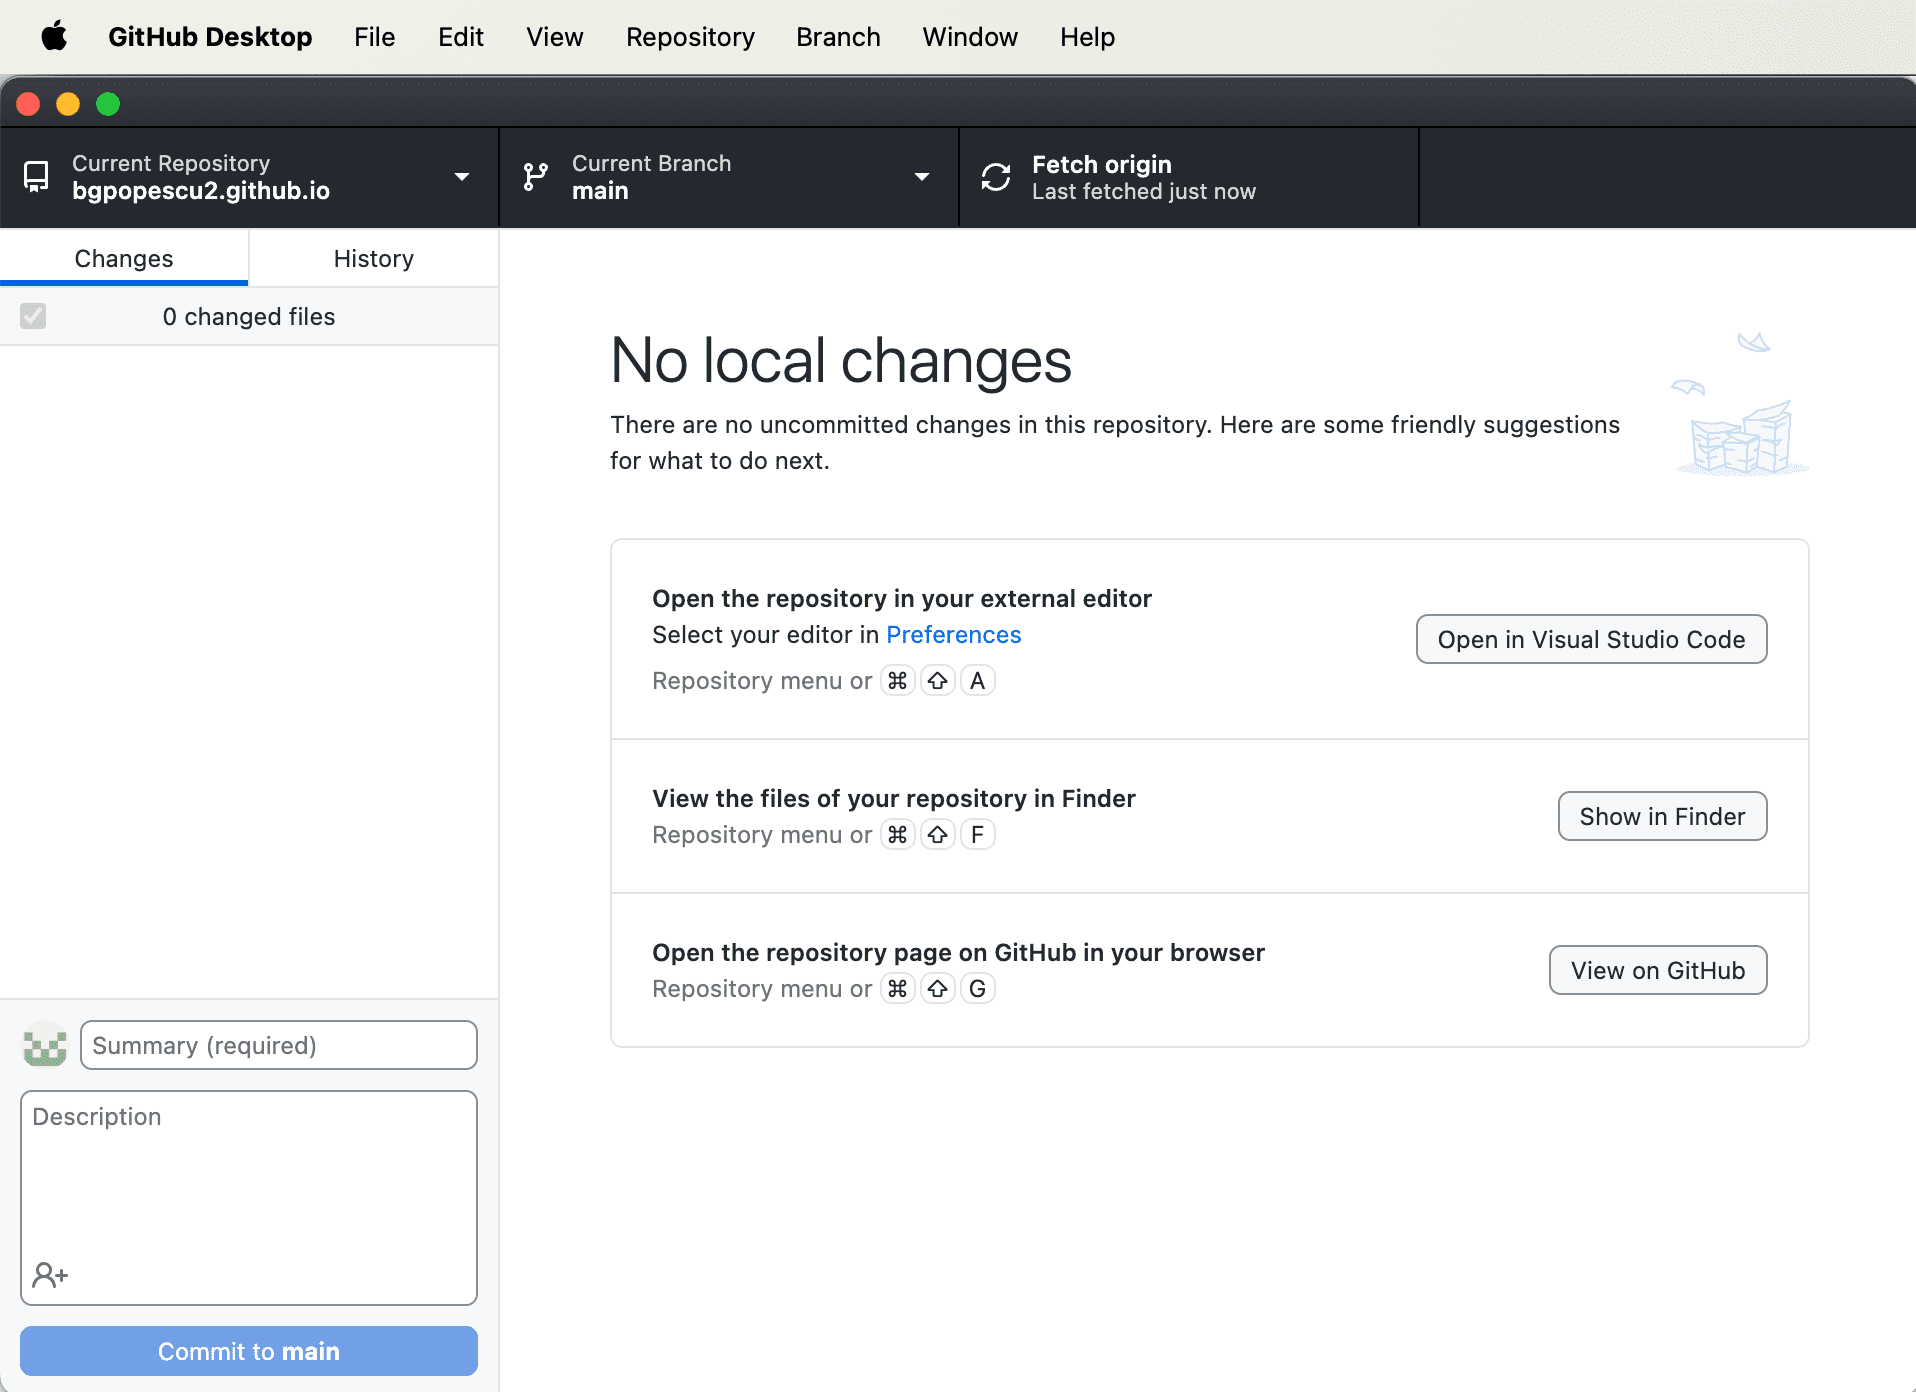Viewport: 1916px width, 1392px height.
Task: Switch to the History tab
Action: (373, 258)
